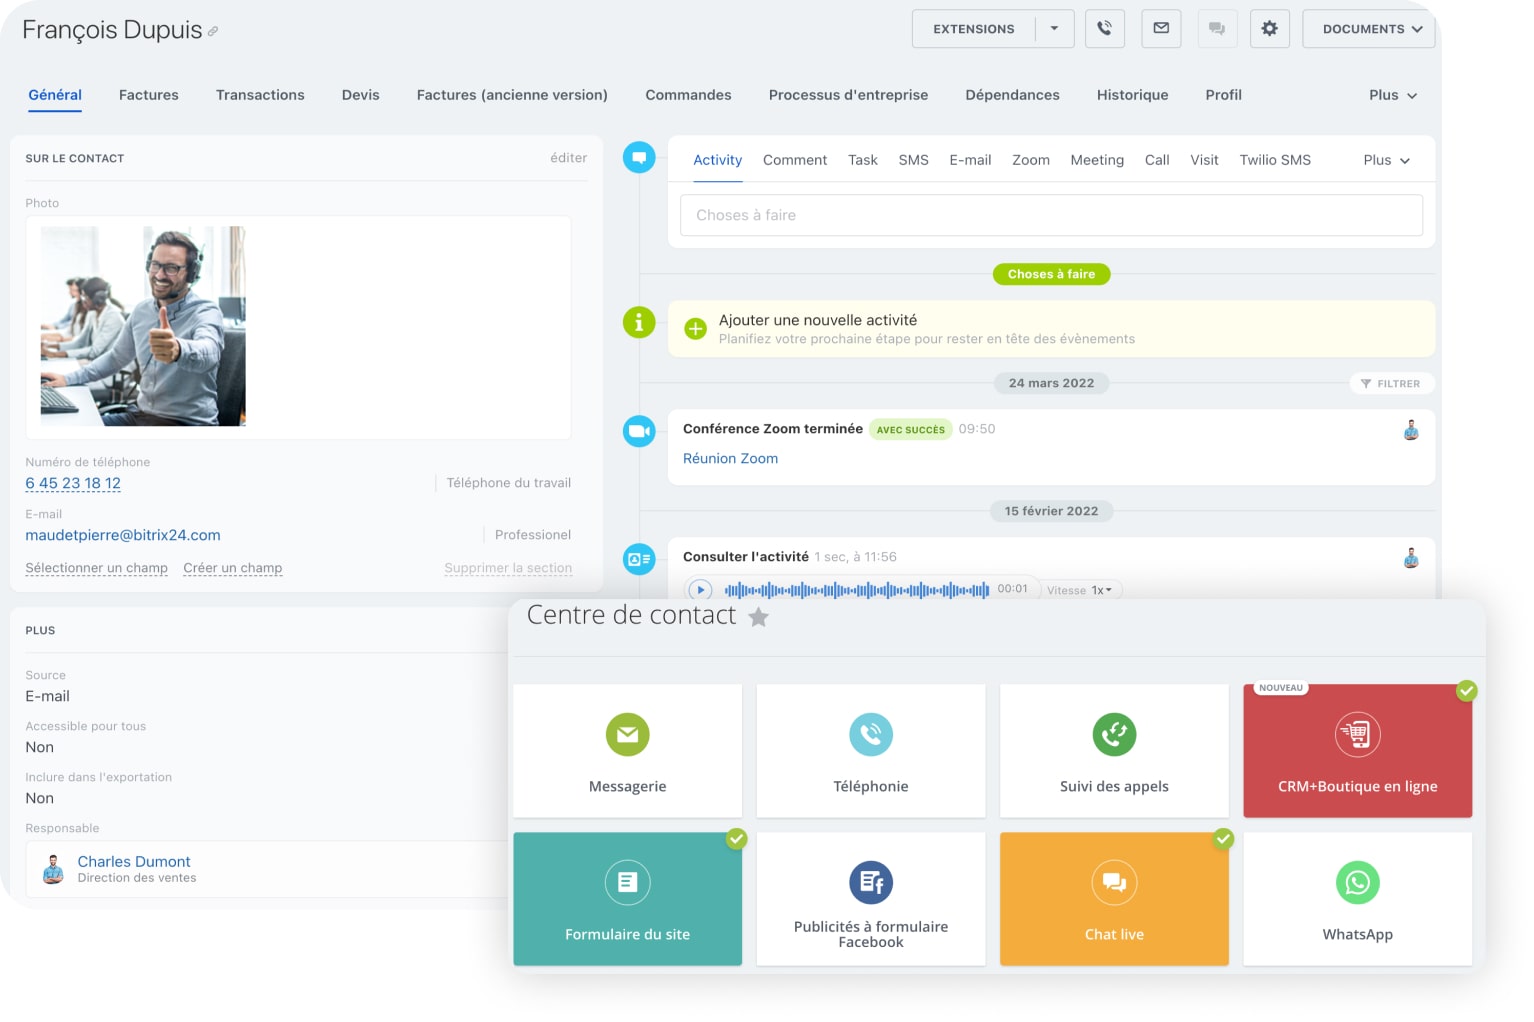Click the chat bubbles icon in header
The width and height of the screenshot is (1534, 1022).
coord(1216,29)
